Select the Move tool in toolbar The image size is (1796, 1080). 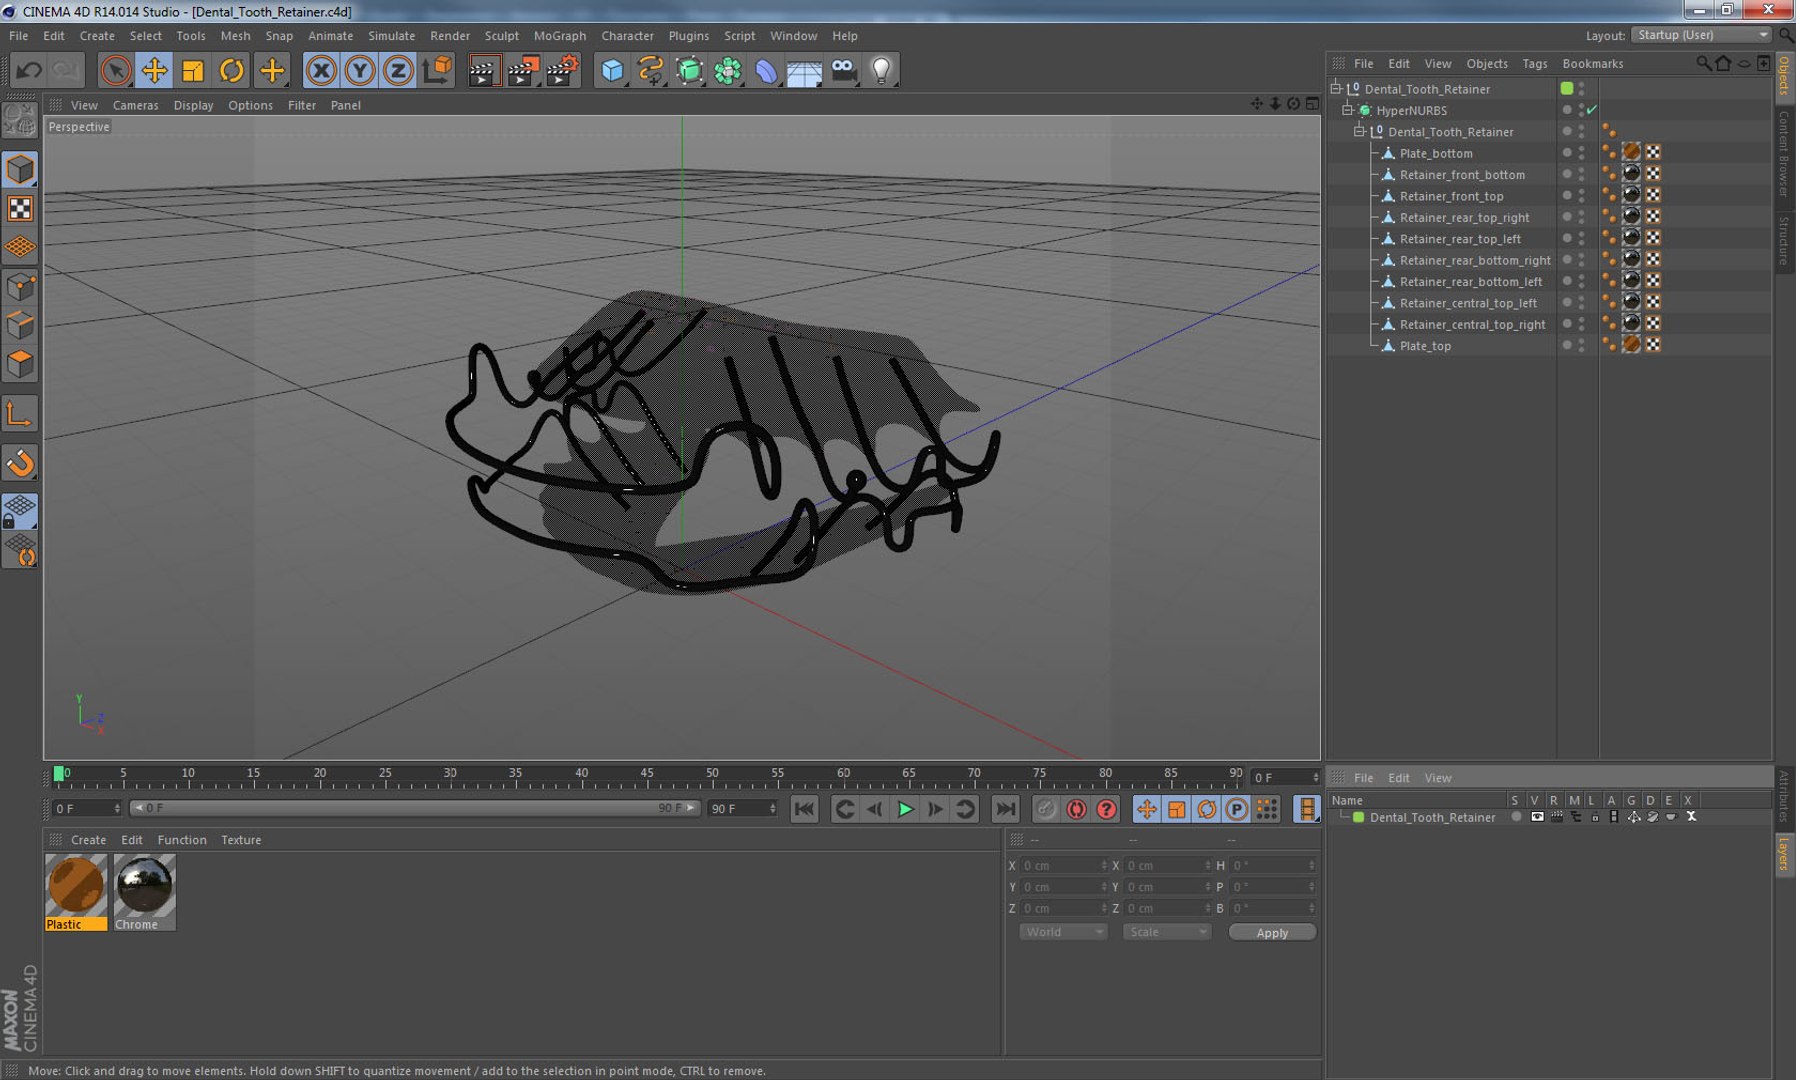pos(154,70)
